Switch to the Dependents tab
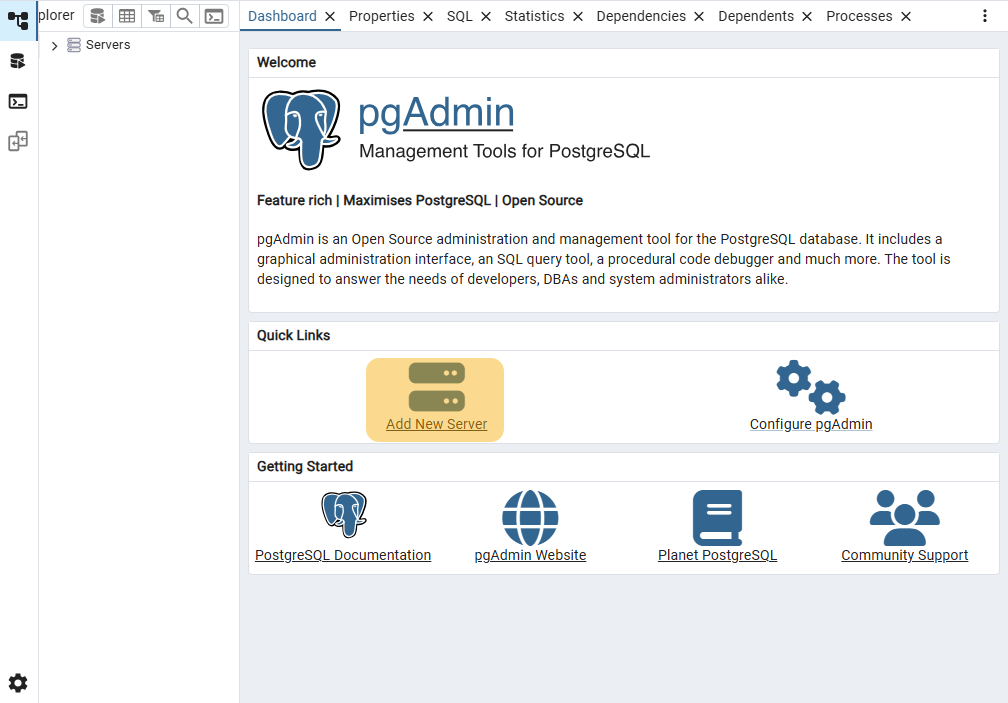Image resolution: width=1008 pixels, height=703 pixels. [756, 16]
